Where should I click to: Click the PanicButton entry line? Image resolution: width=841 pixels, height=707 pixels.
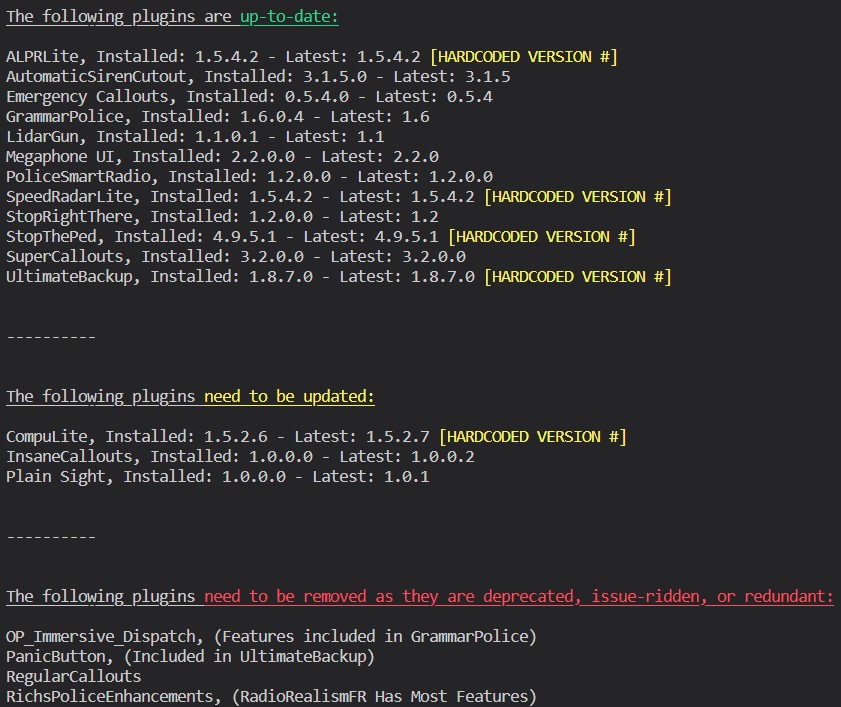point(190,657)
